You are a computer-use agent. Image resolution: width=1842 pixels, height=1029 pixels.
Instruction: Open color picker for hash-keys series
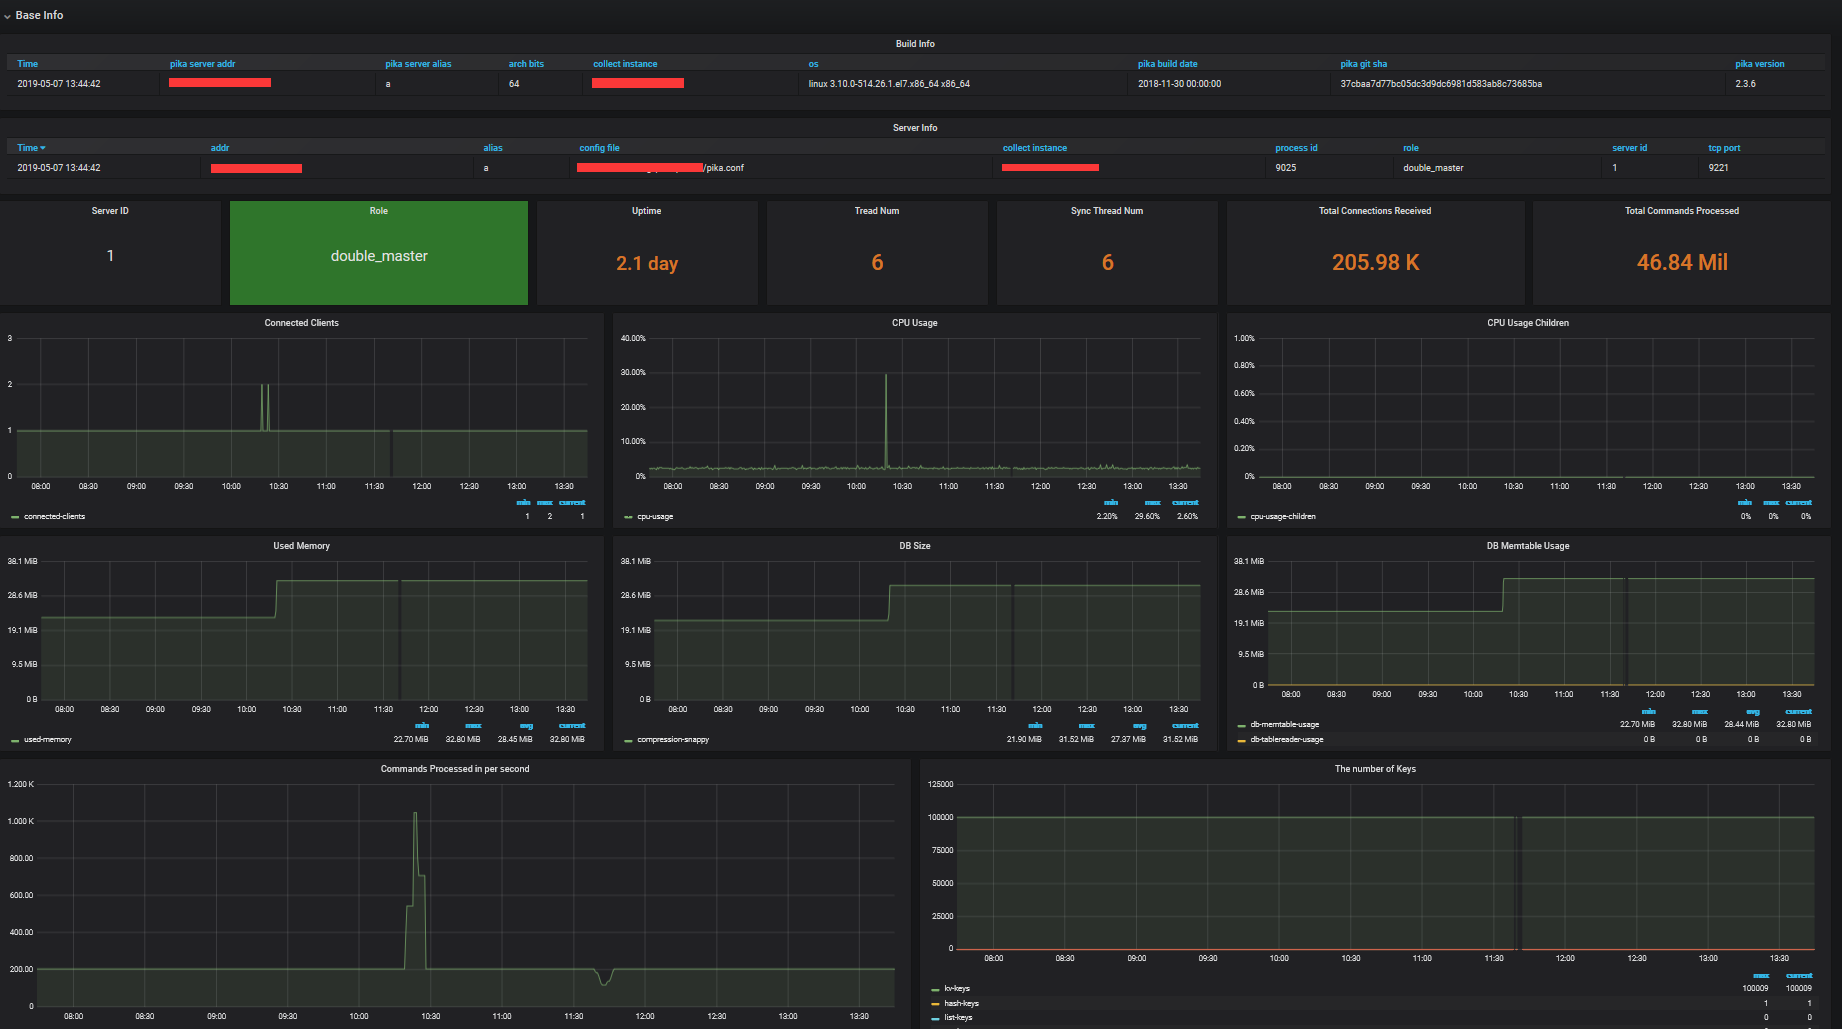pyautogui.click(x=935, y=1004)
